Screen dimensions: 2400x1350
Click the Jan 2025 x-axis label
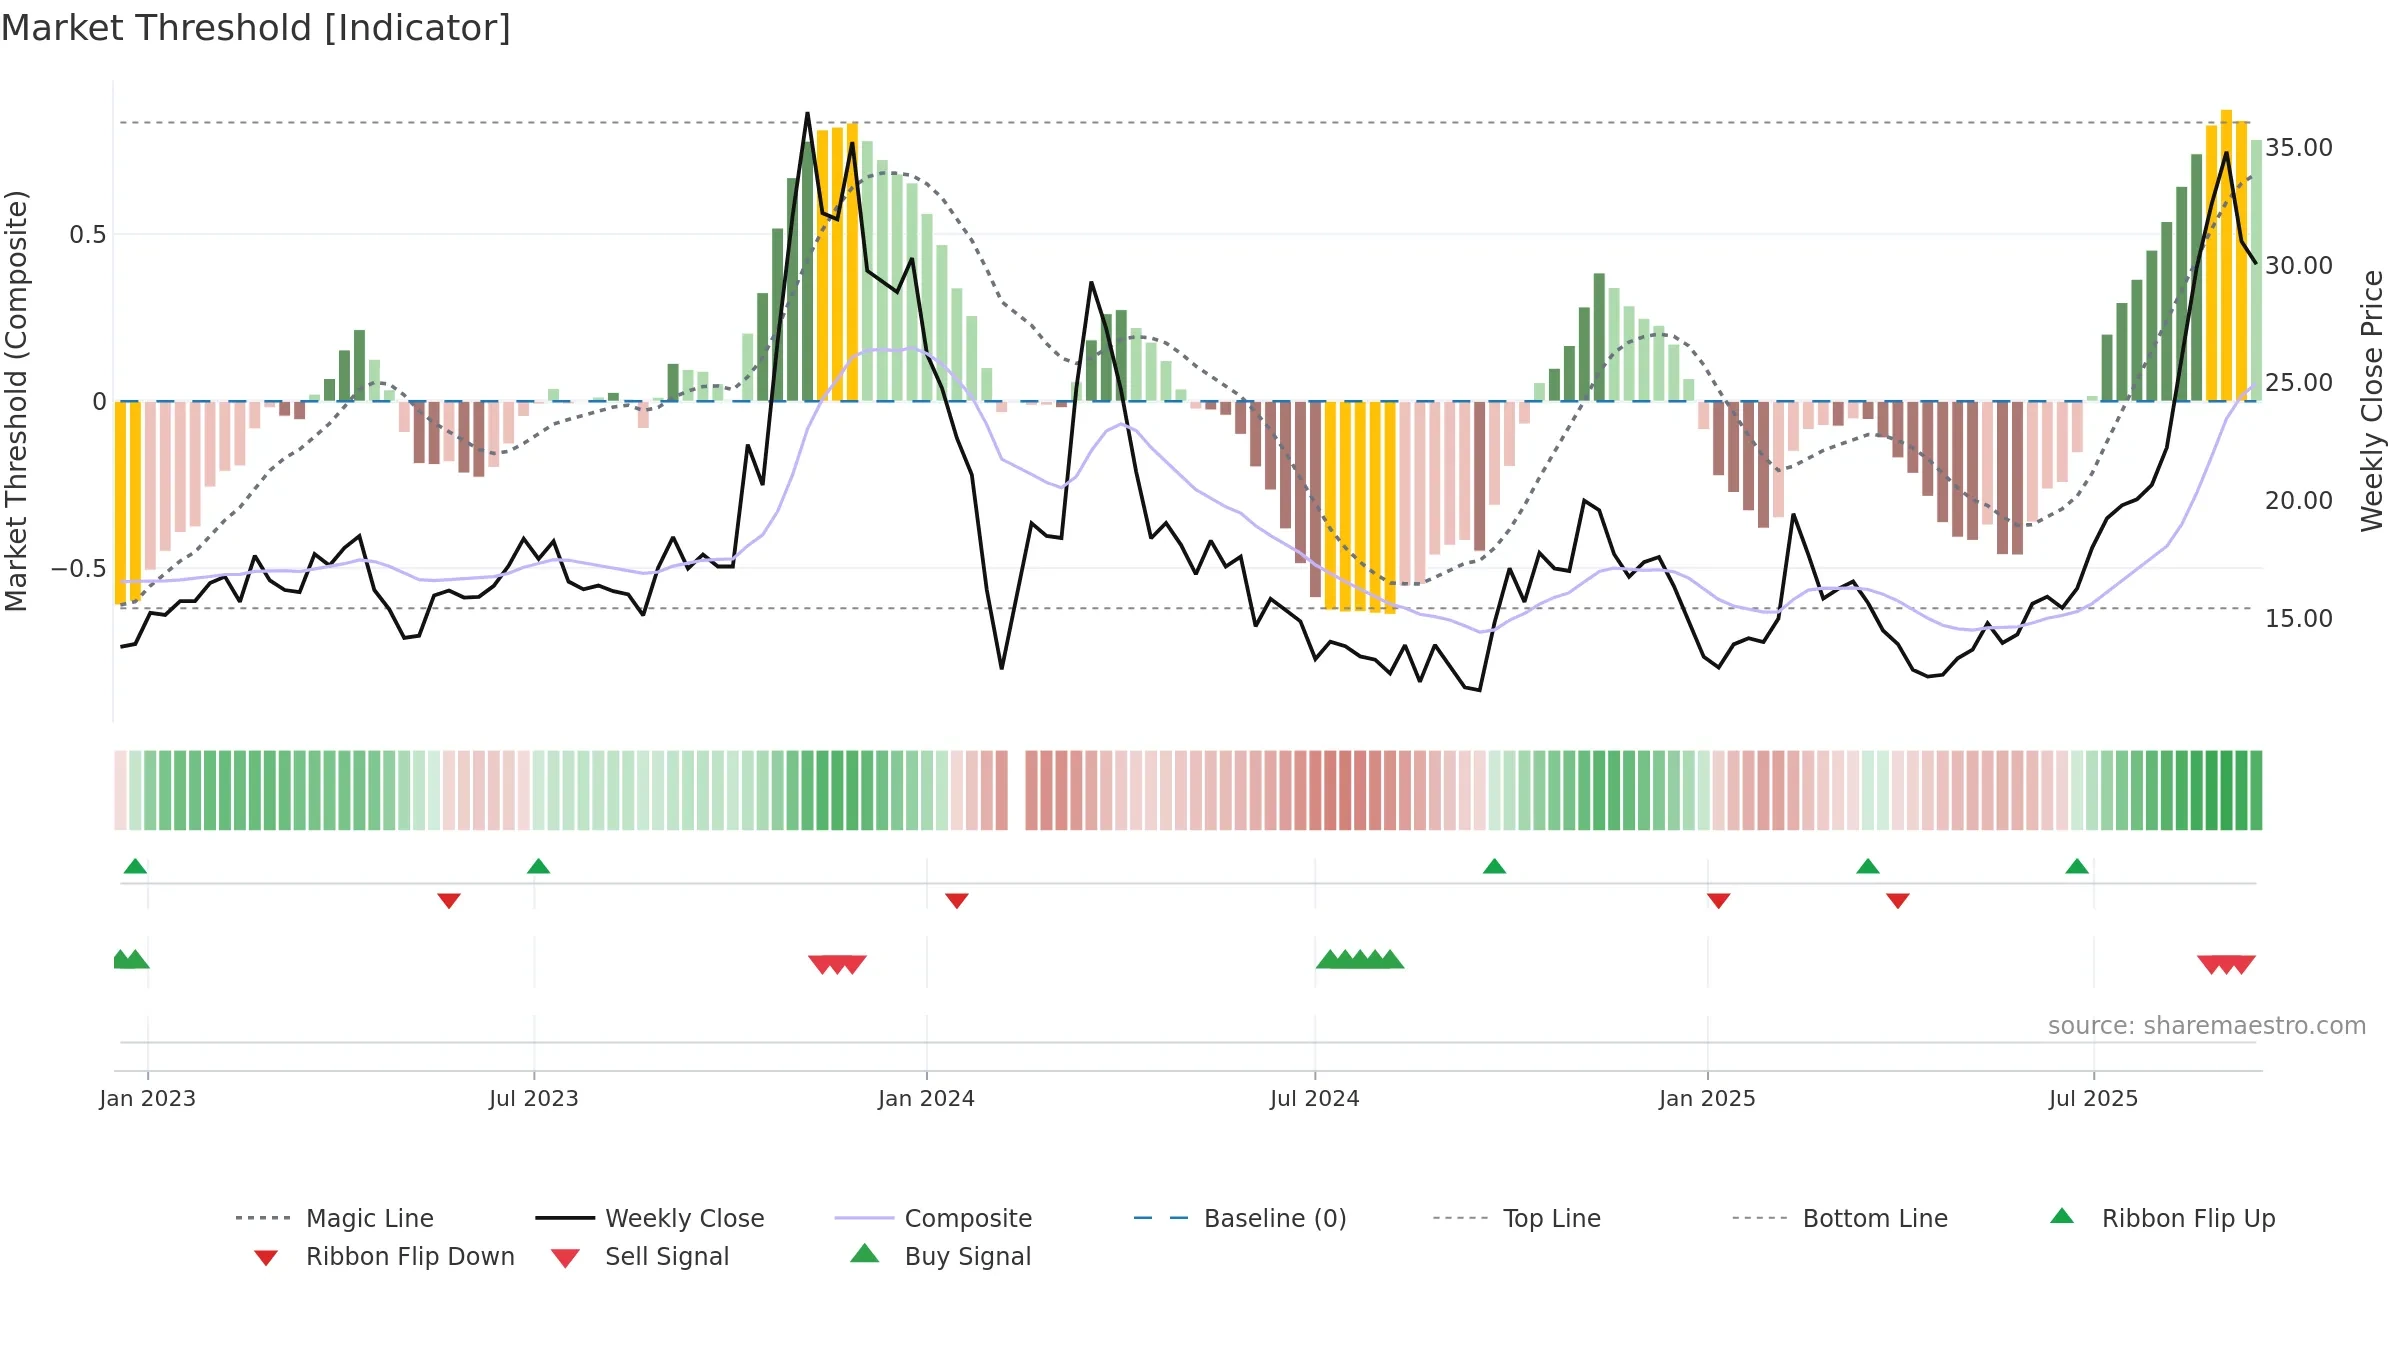coord(1708,1098)
